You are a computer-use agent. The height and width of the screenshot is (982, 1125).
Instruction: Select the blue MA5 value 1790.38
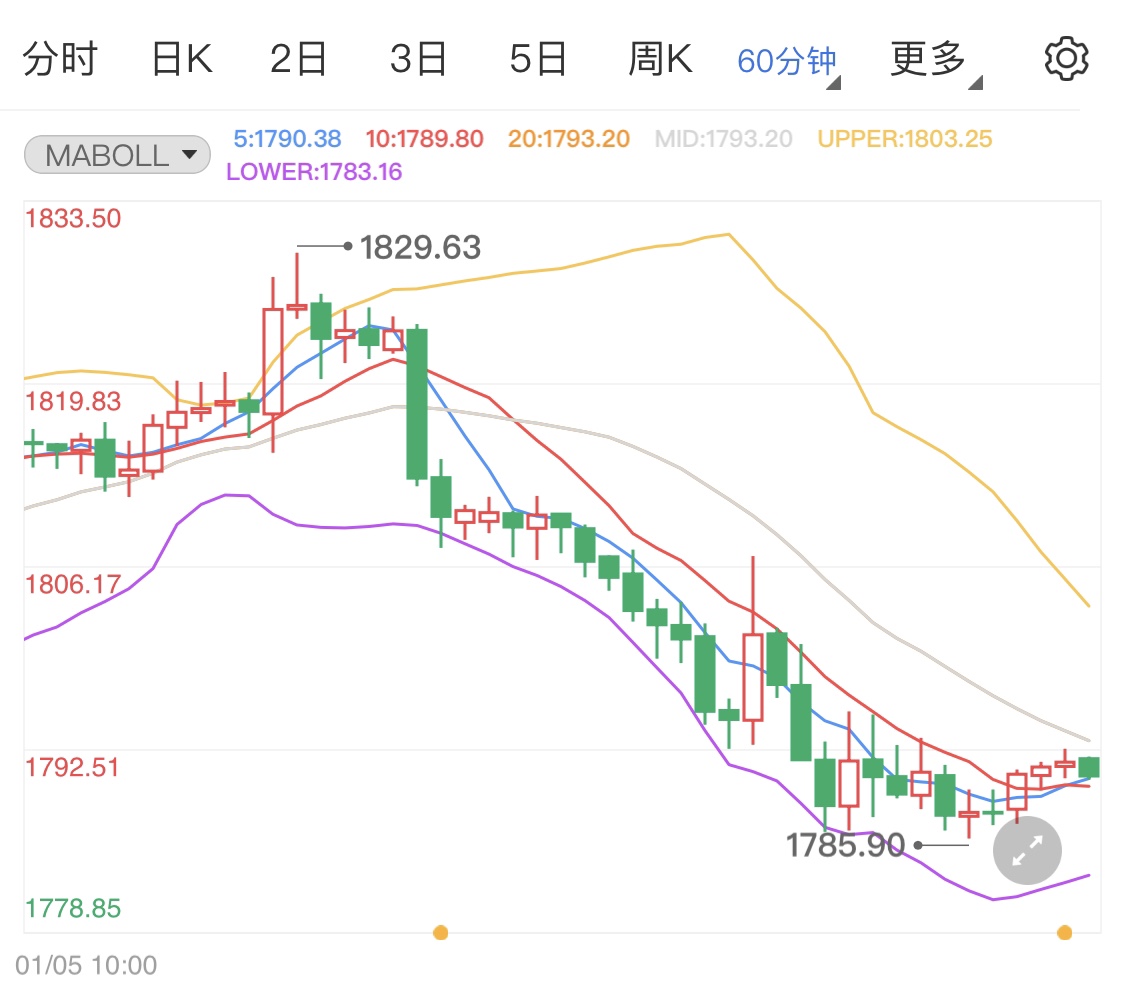[x=287, y=139]
